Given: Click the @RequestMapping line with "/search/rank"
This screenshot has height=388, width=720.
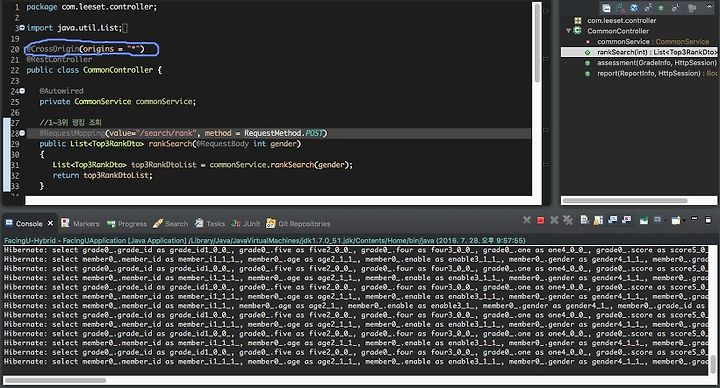Looking at the screenshot, I should click(x=184, y=133).
